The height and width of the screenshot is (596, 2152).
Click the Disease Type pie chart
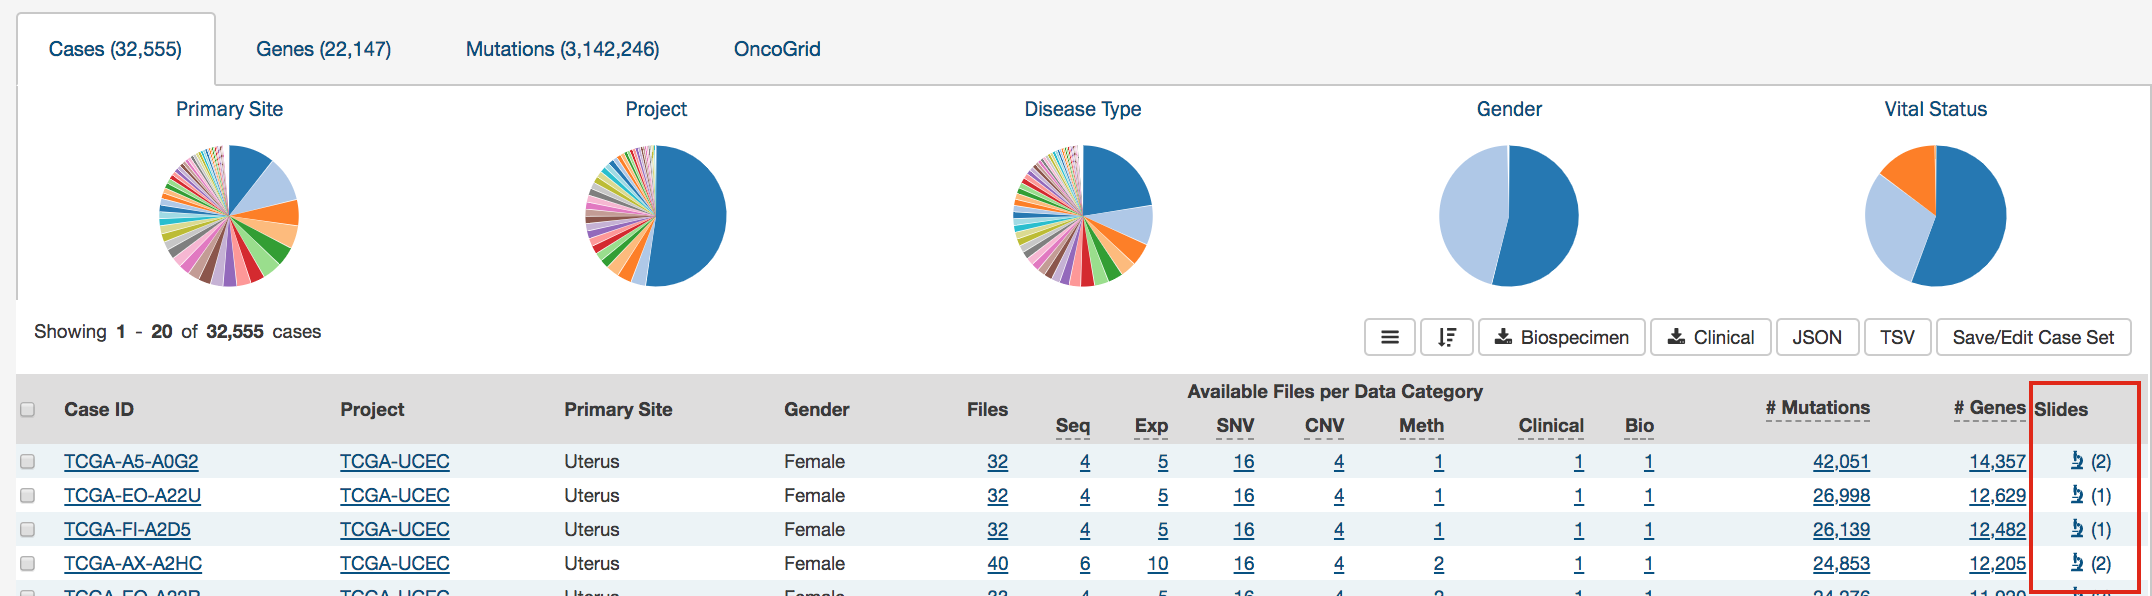(x=1083, y=216)
